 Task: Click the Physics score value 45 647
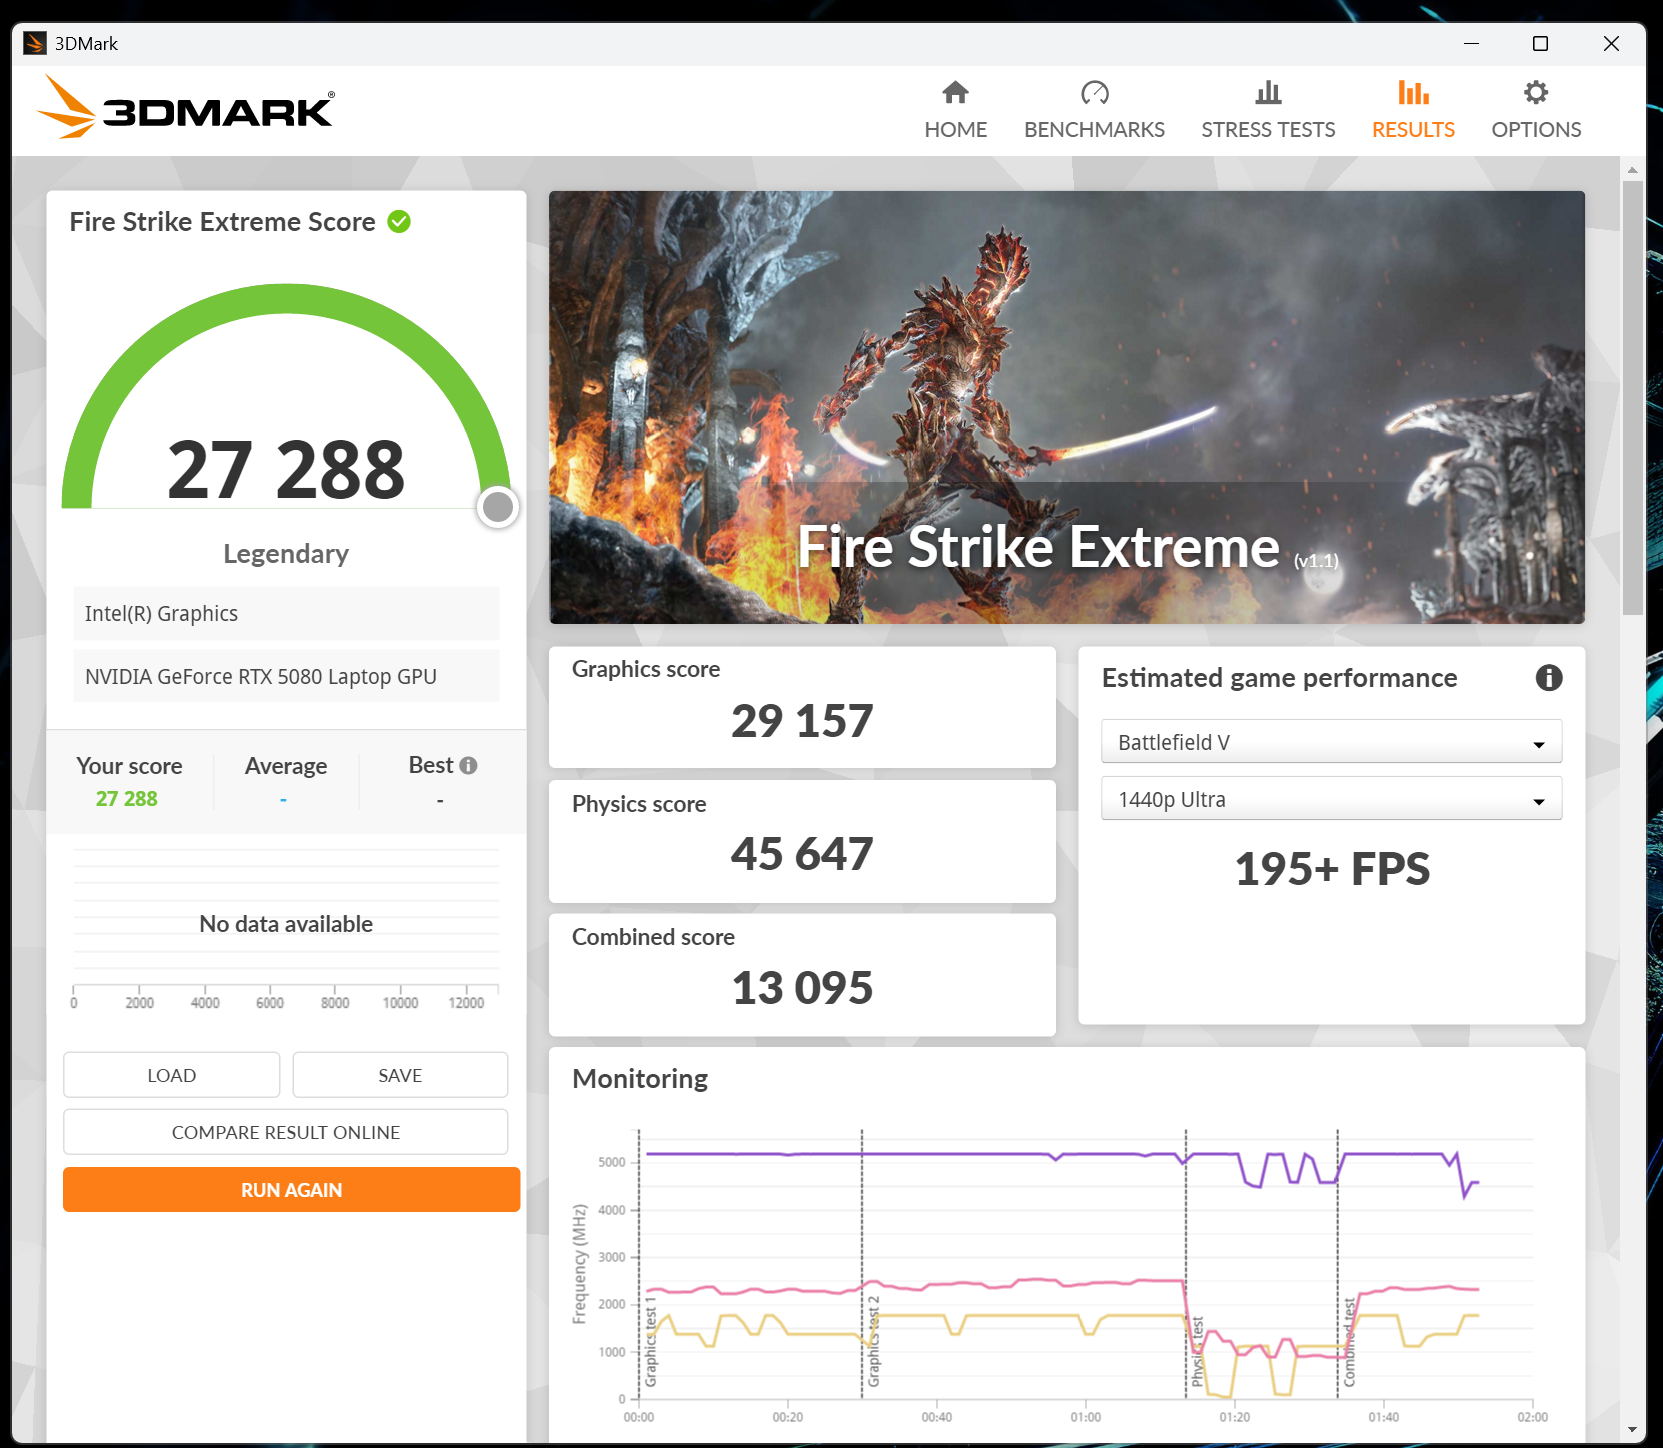(802, 854)
